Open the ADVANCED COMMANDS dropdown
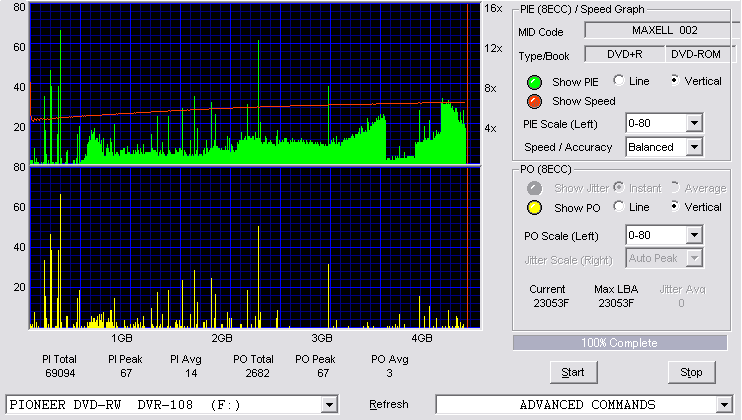 (724, 405)
